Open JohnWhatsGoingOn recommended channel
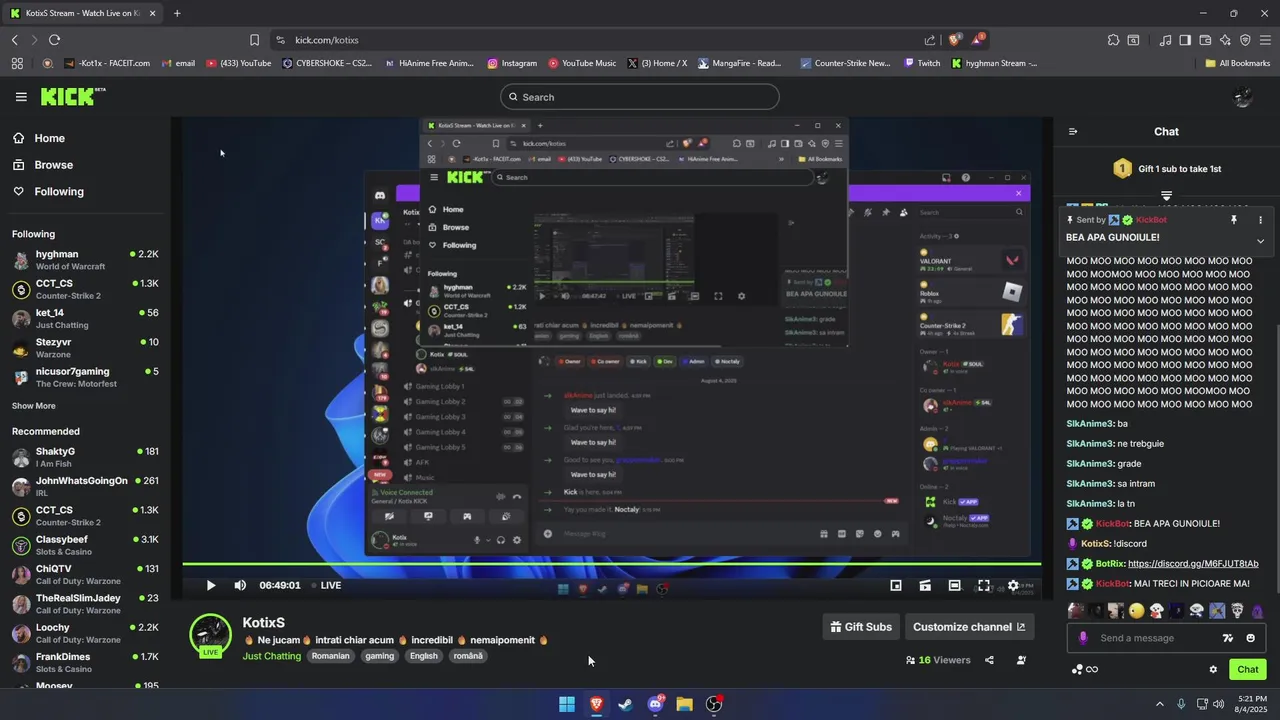Image resolution: width=1280 pixels, height=720 pixels. pyautogui.click(x=85, y=486)
